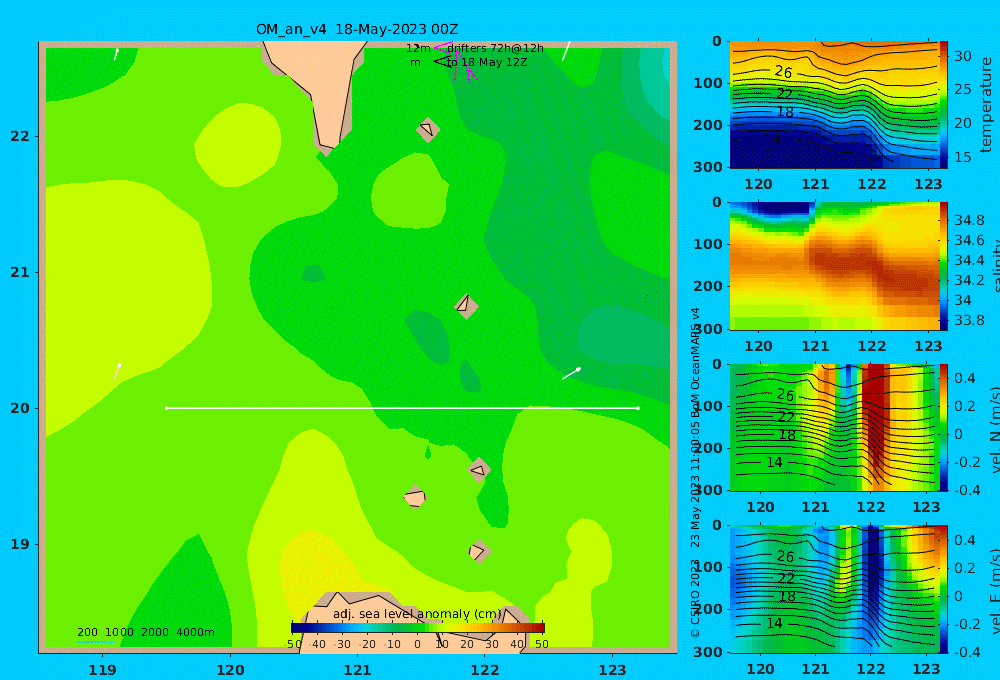
Task: Click the 30 tick on temperature colorbar
Action: (962, 56)
